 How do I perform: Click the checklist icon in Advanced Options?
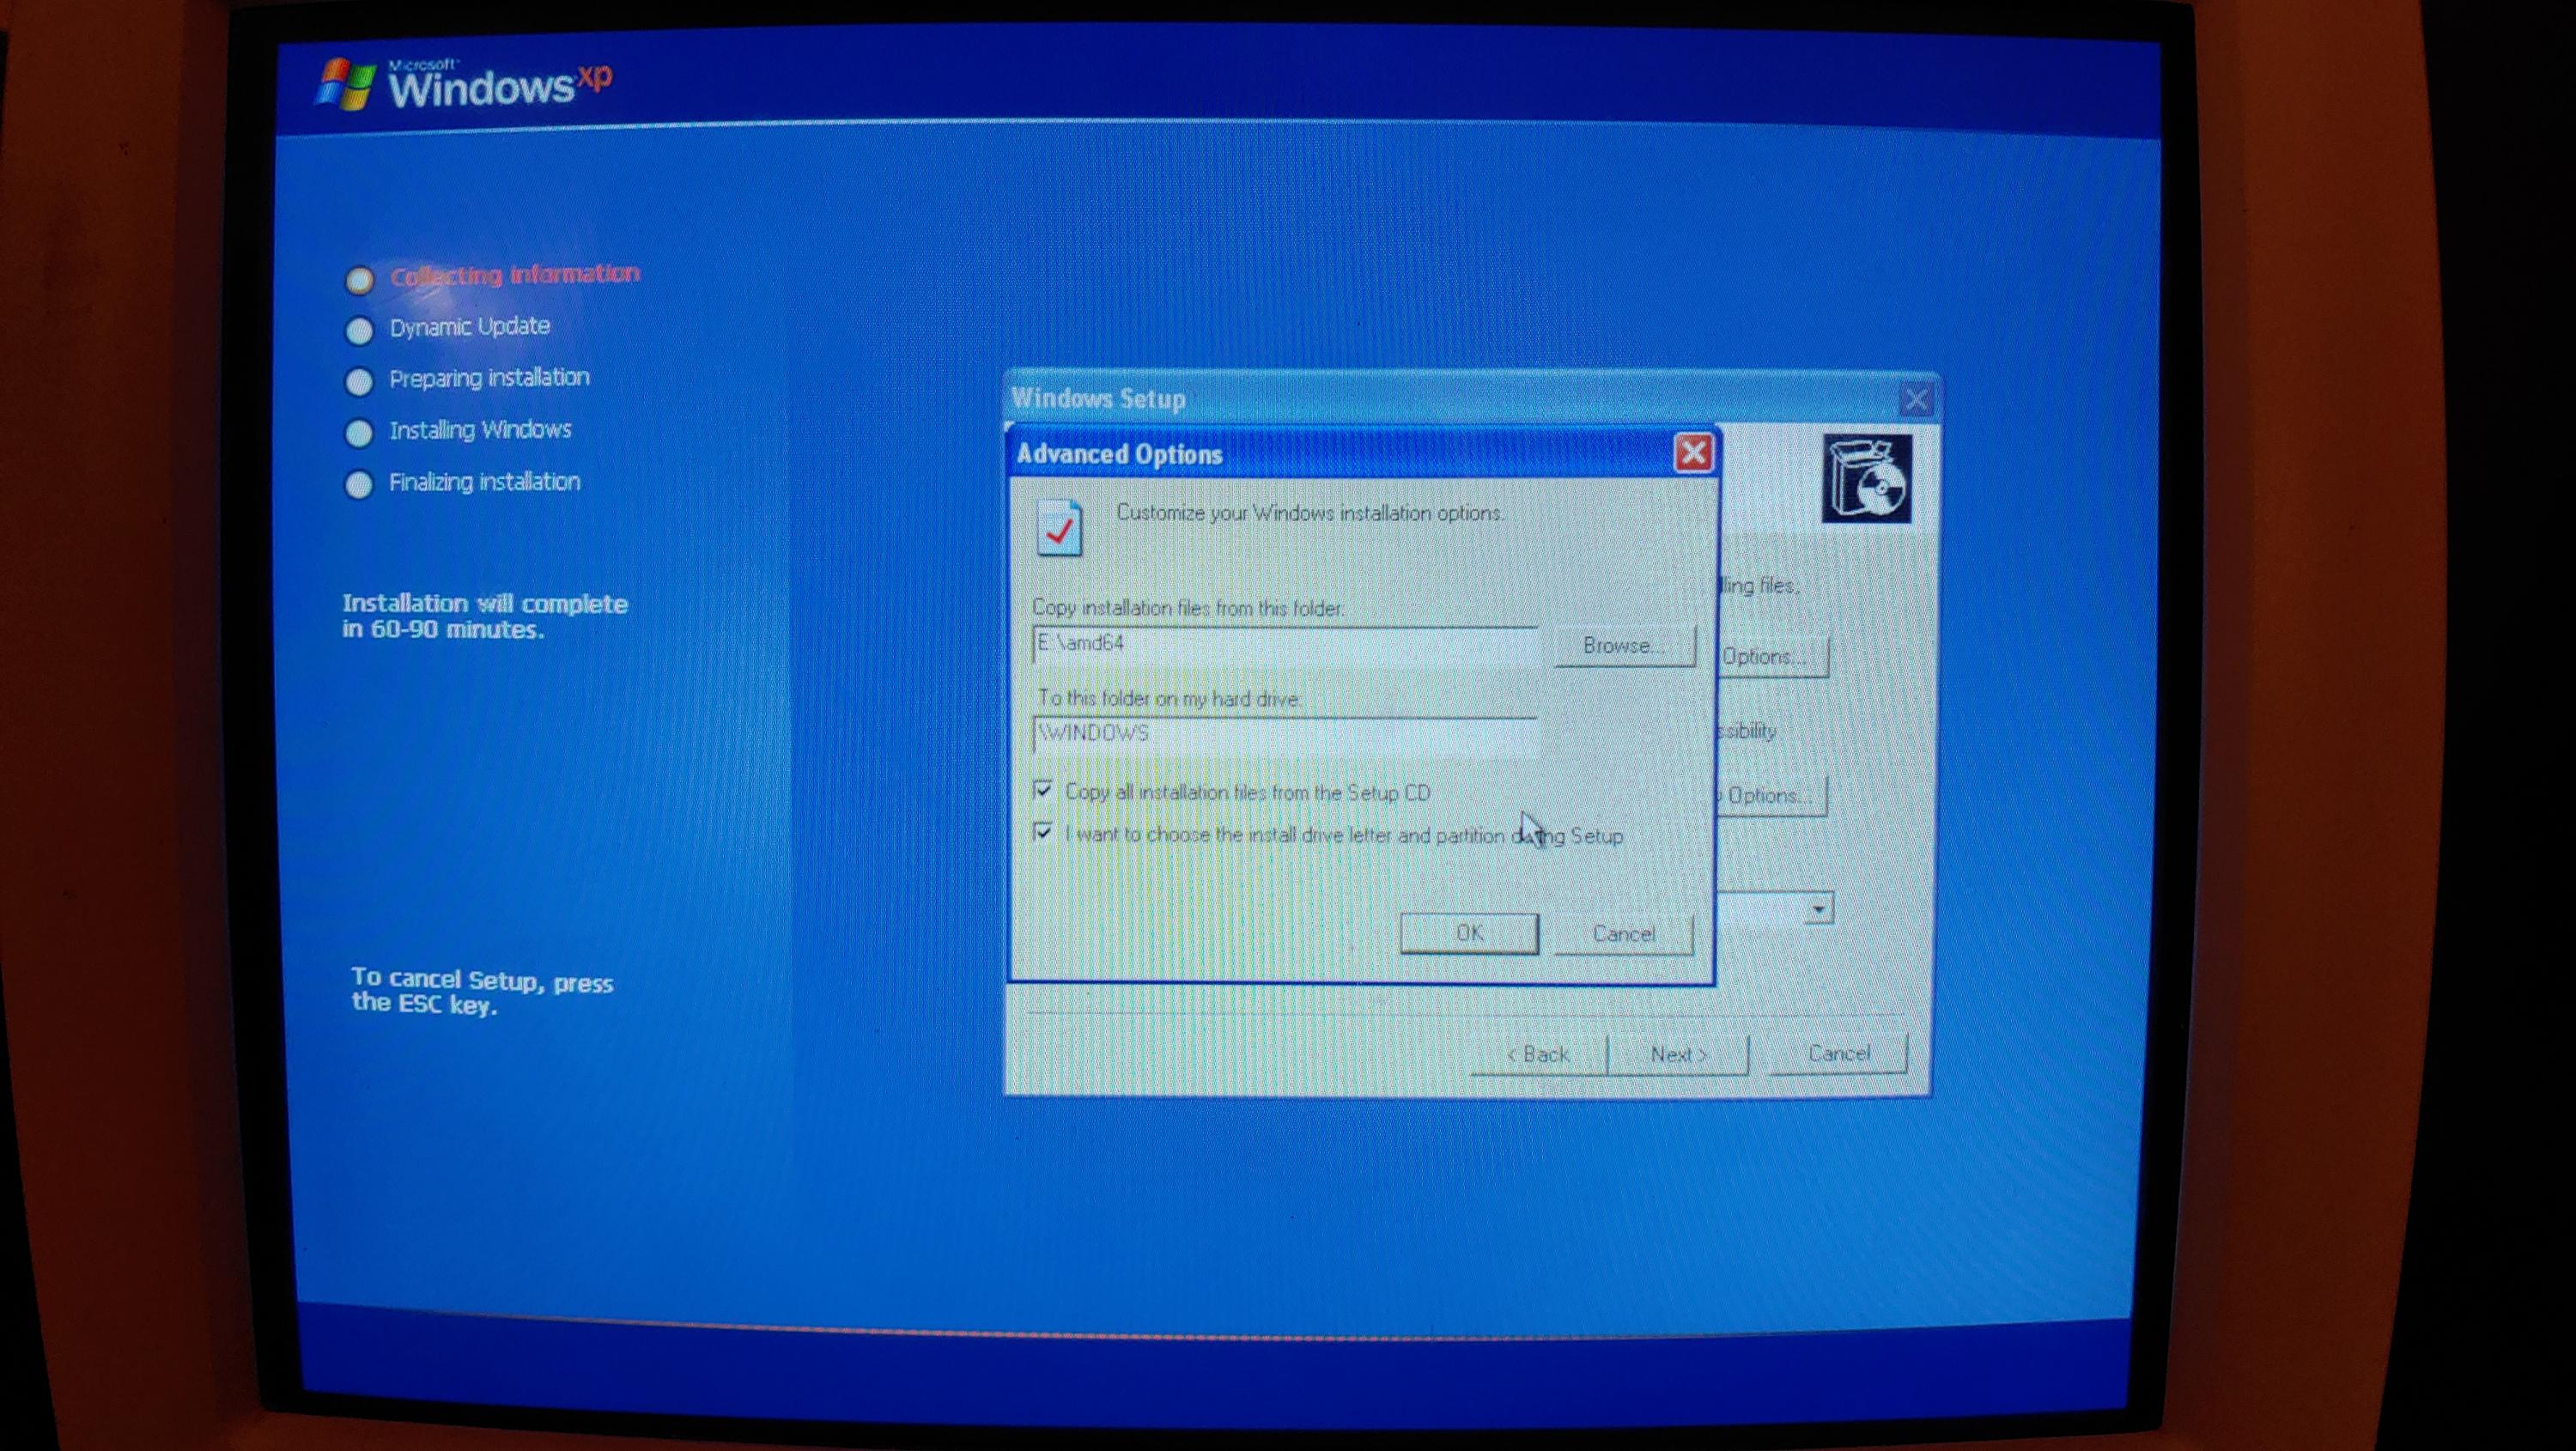[1059, 527]
